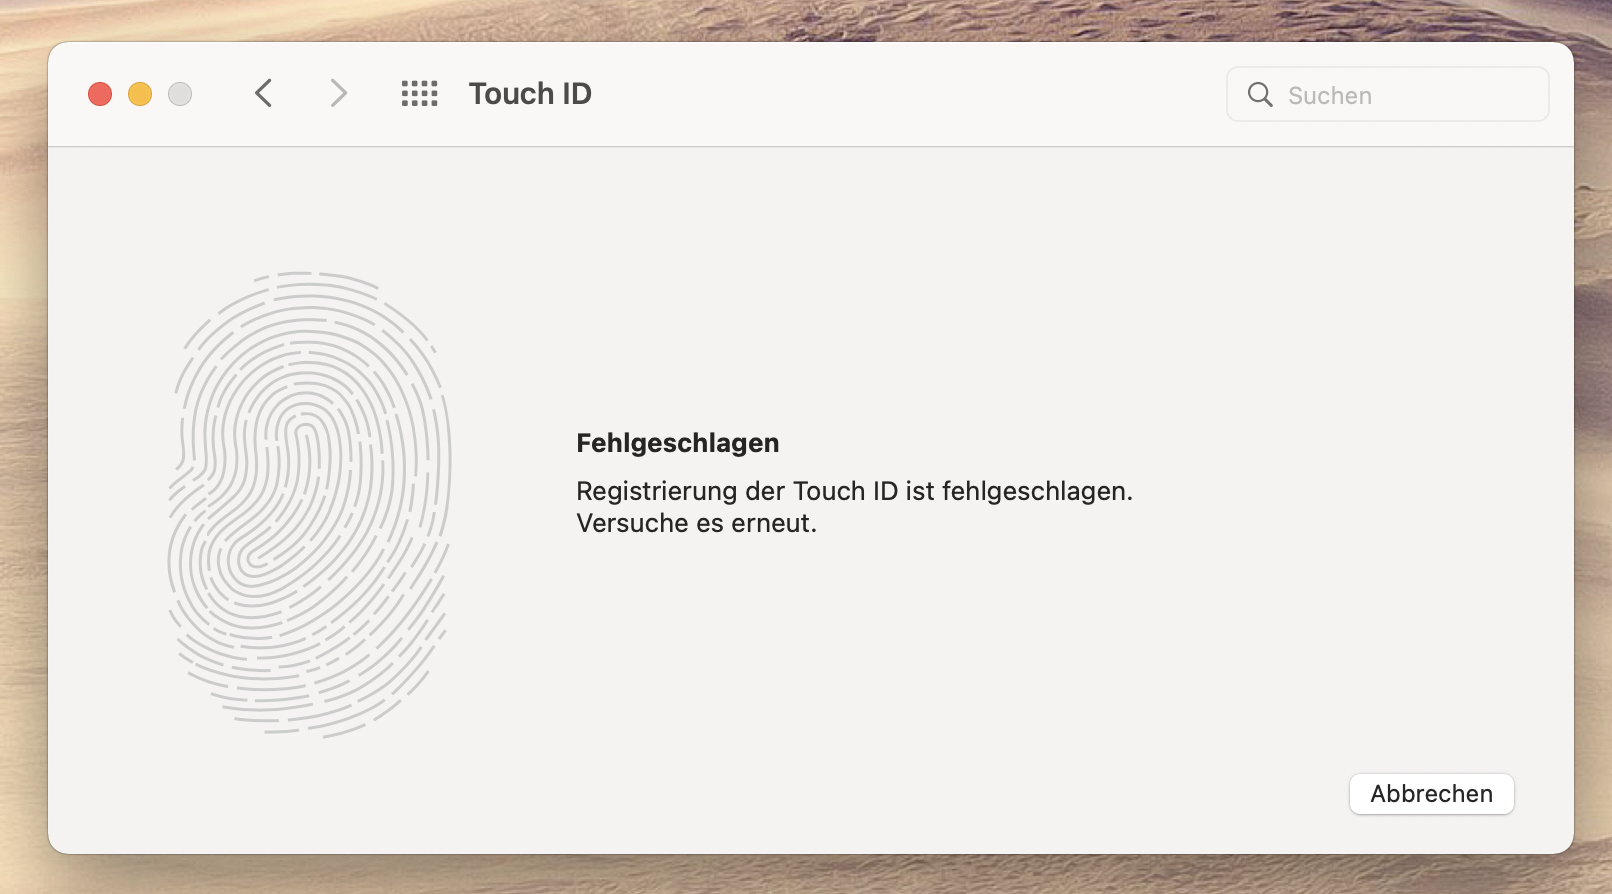1612x894 pixels.
Task: Click the back navigation arrow
Action: pos(264,94)
